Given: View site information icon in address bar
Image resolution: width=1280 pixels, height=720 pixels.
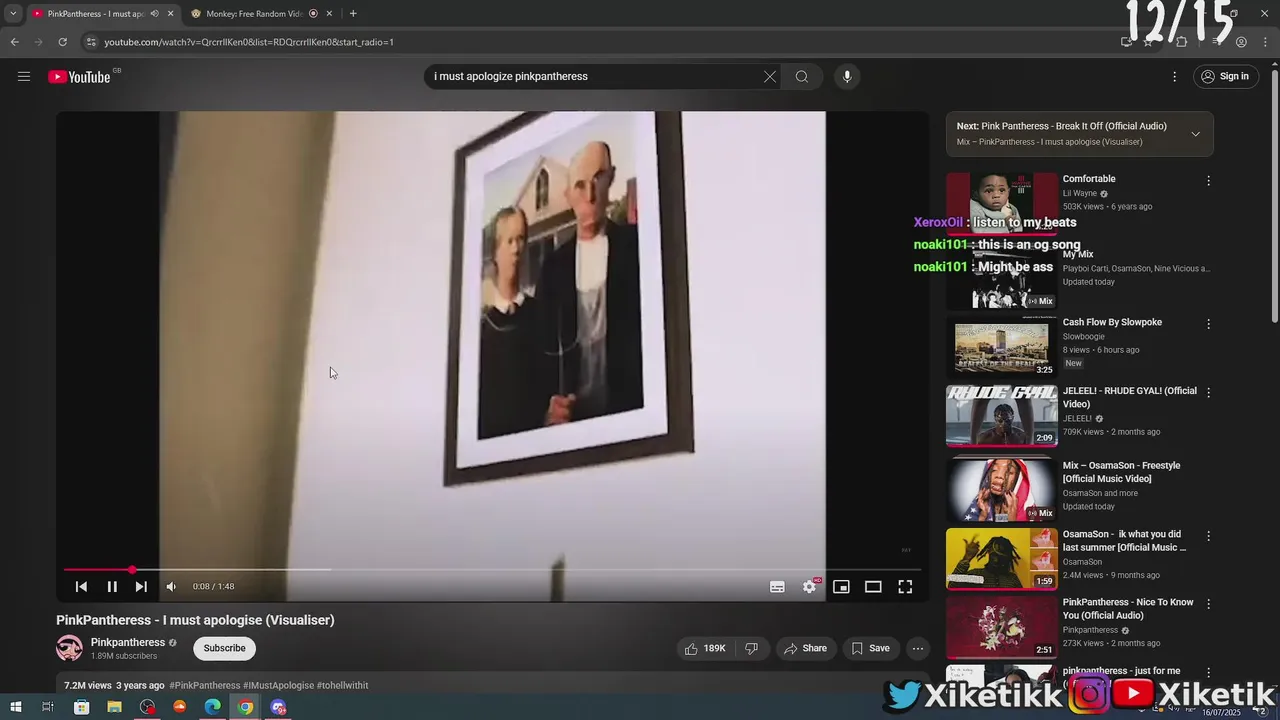Looking at the screenshot, I should (91, 42).
